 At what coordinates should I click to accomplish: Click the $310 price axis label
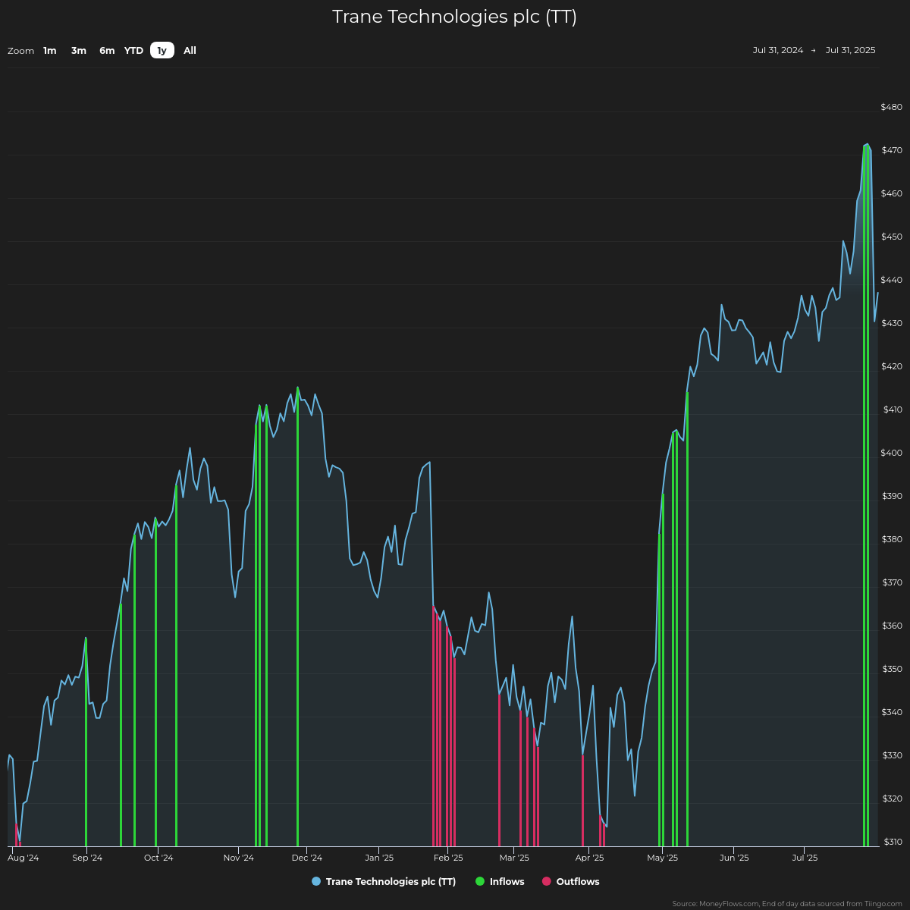[x=891, y=842]
